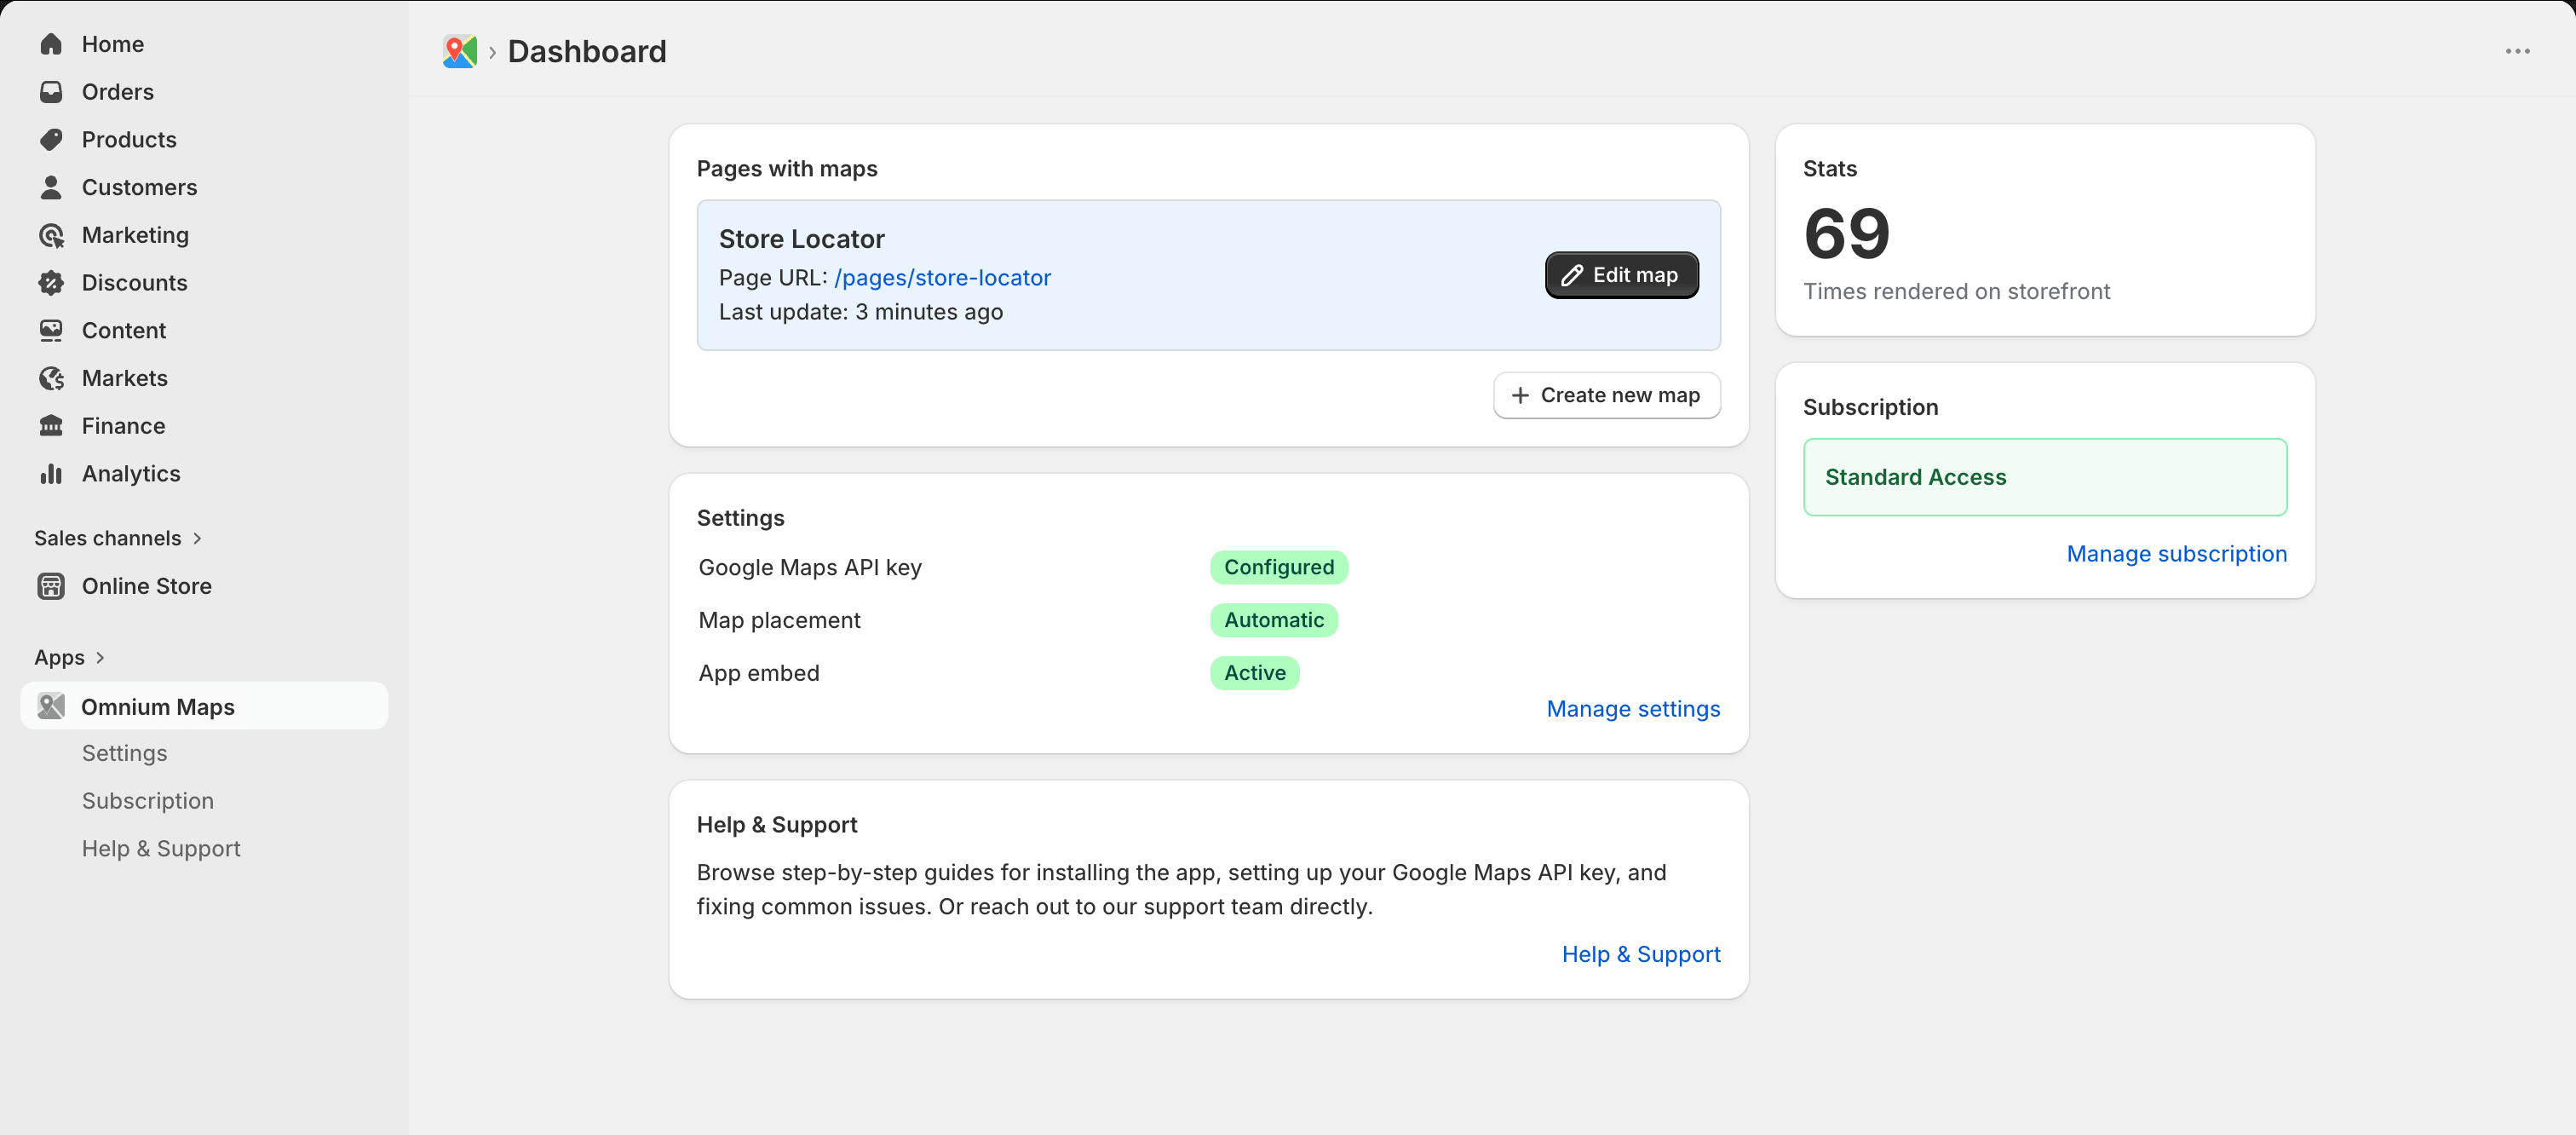2576x1135 pixels.
Task: Open Orders from the sidebar icon
Action: 51,91
